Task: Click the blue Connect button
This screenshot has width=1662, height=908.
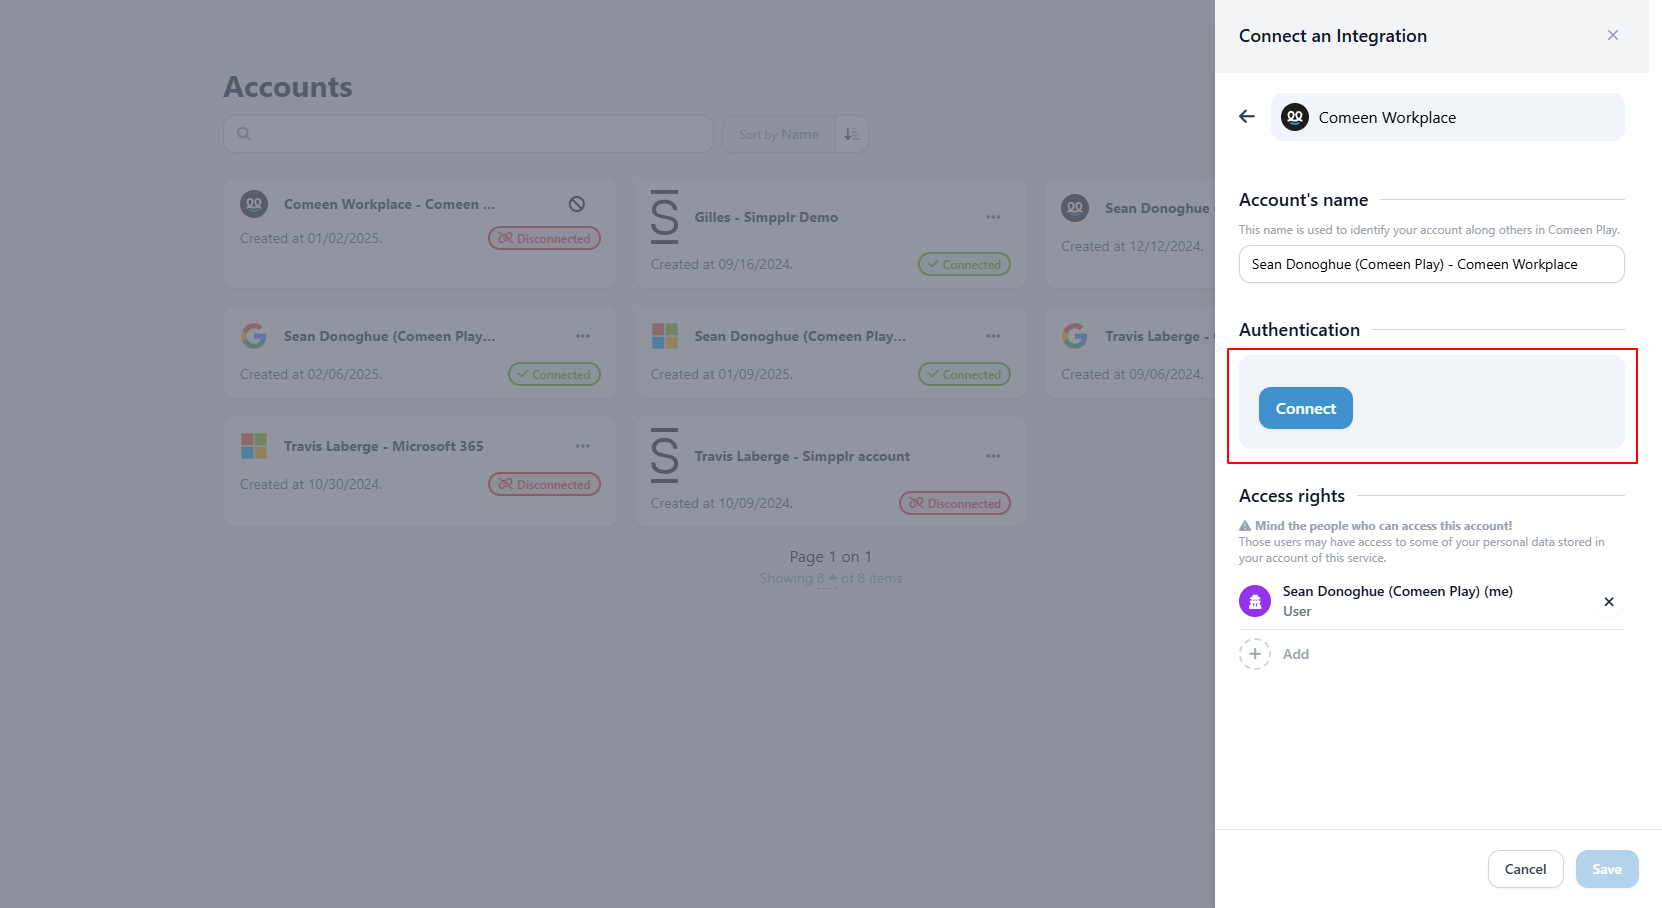Action: point(1305,408)
